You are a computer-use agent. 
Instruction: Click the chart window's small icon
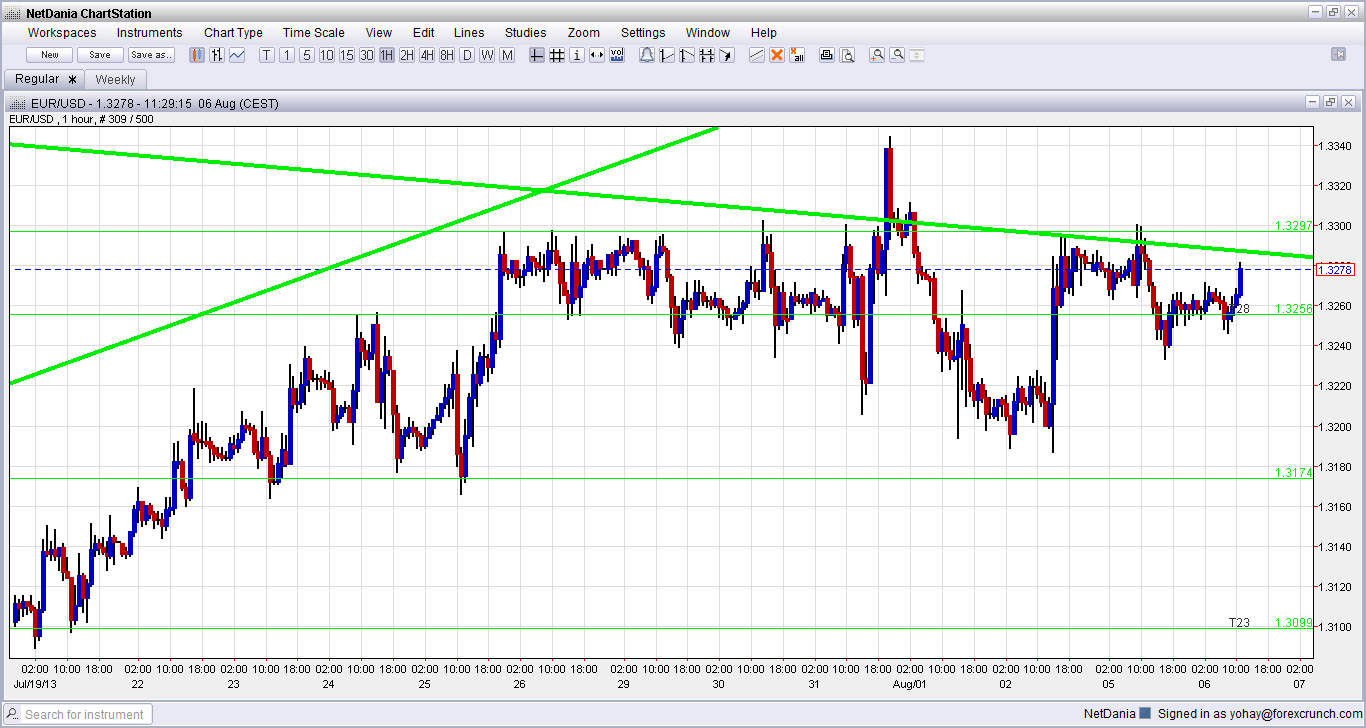coord(17,103)
